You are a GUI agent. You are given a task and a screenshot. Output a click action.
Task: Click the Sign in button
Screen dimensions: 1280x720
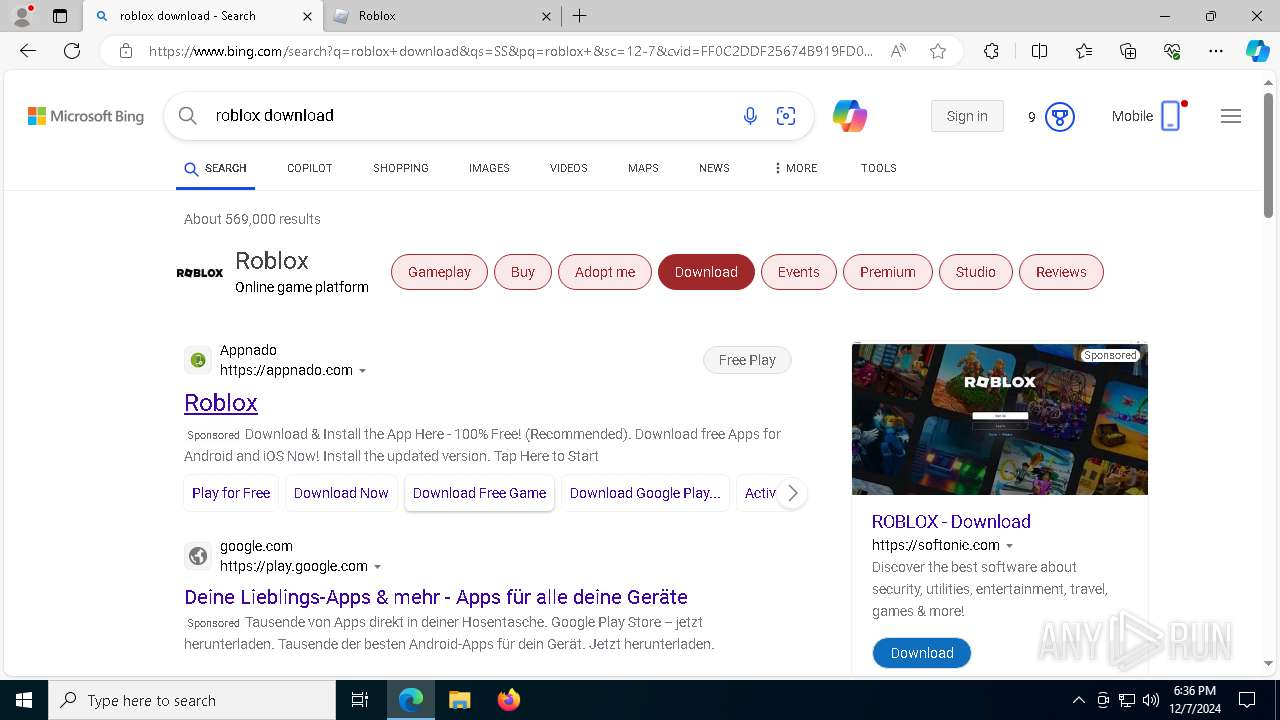[x=967, y=116]
